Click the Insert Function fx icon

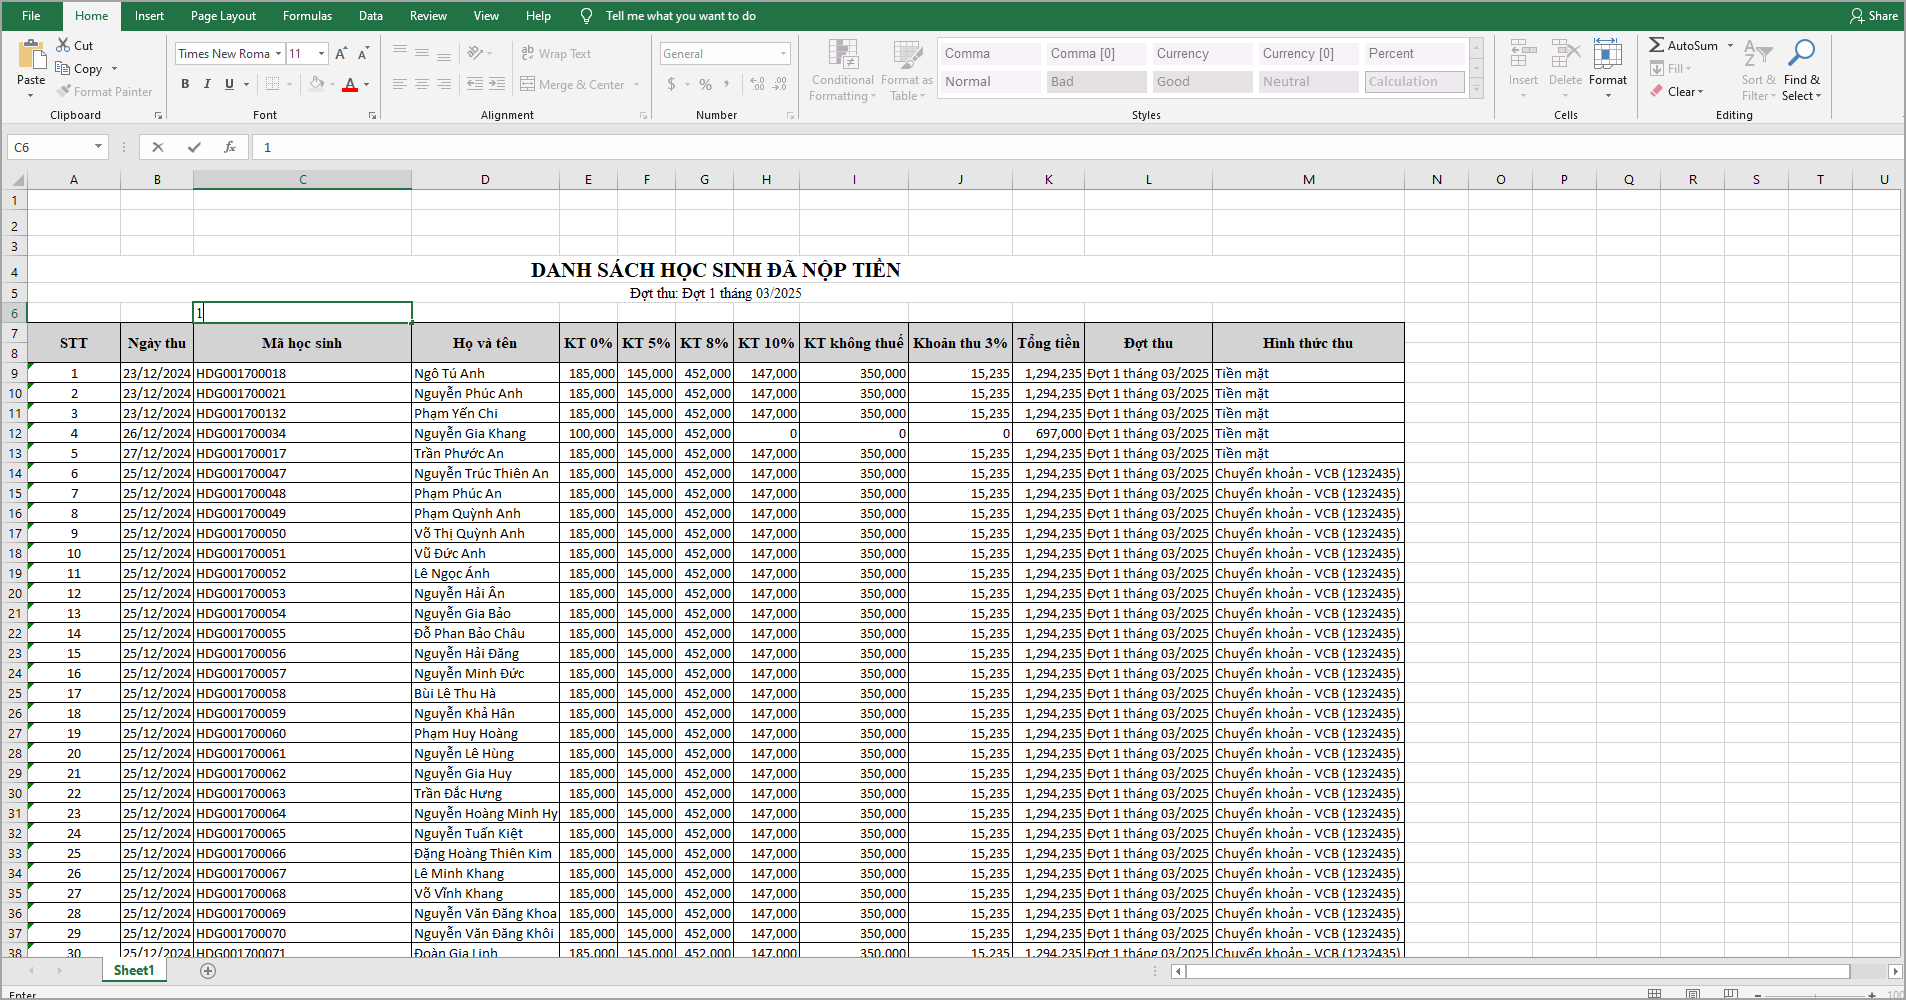[230, 147]
